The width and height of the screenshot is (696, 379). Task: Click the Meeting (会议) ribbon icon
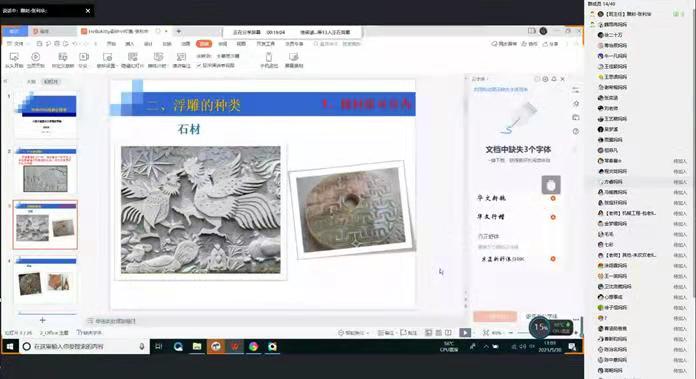coord(83,60)
